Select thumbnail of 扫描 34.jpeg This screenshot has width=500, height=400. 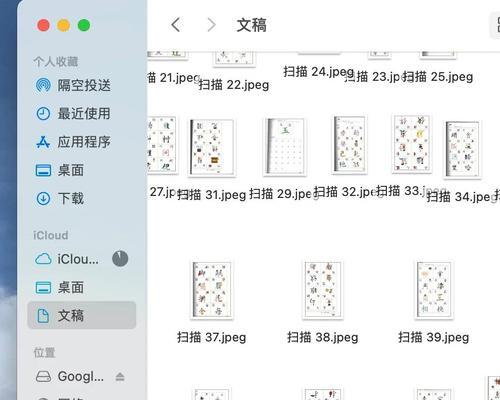(x=462, y=149)
